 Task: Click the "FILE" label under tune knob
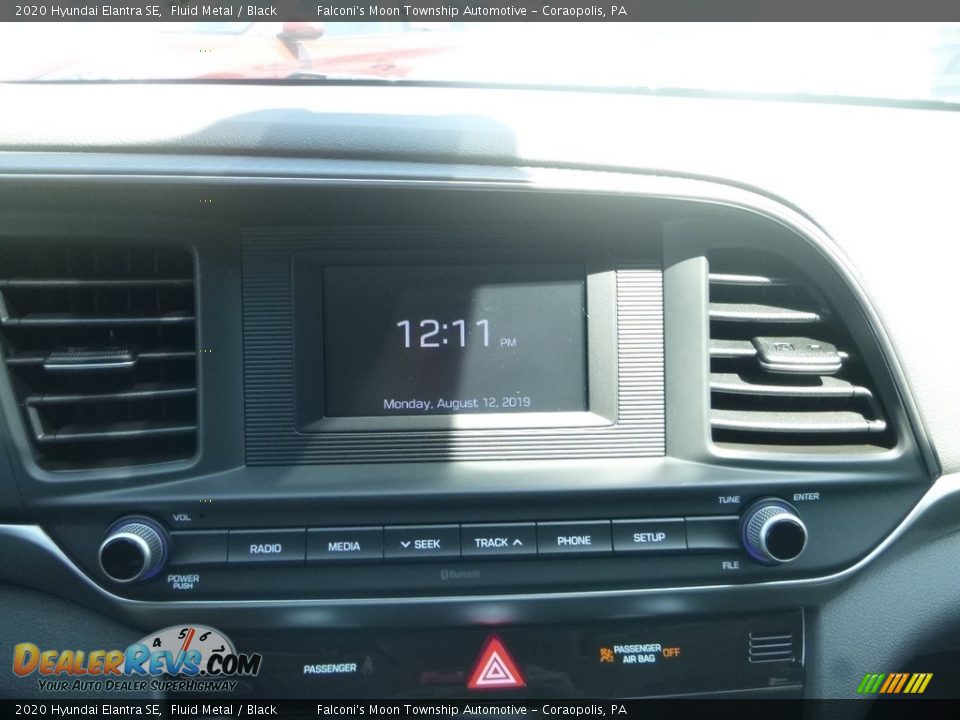730,565
